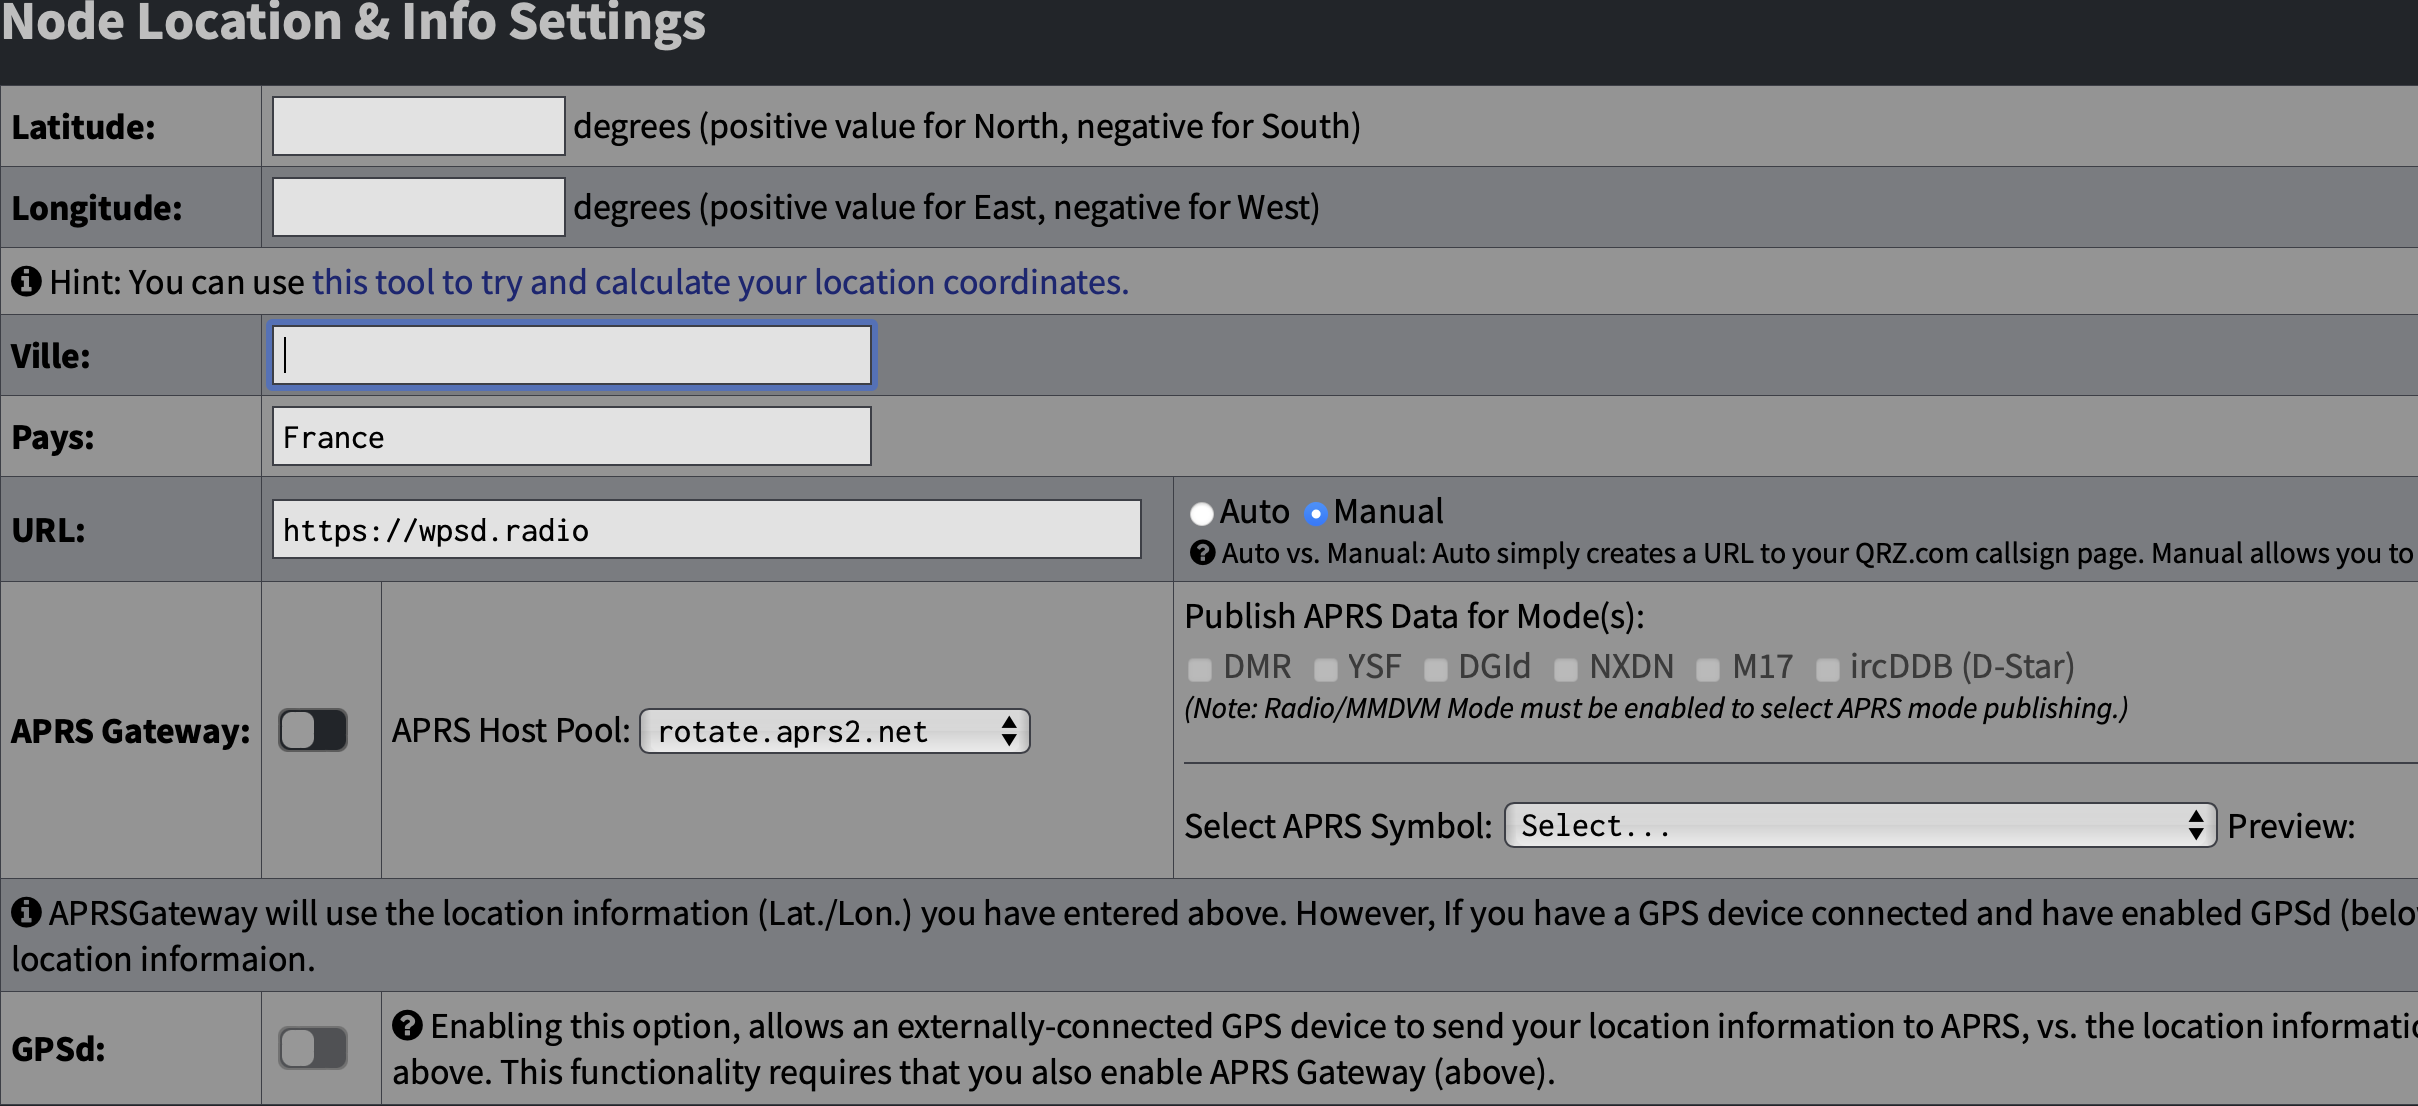Image resolution: width=2418 pixels, height=1106 pixels.
Task: Click the question mark next to GPSd description
Action: coord(407,1025)
